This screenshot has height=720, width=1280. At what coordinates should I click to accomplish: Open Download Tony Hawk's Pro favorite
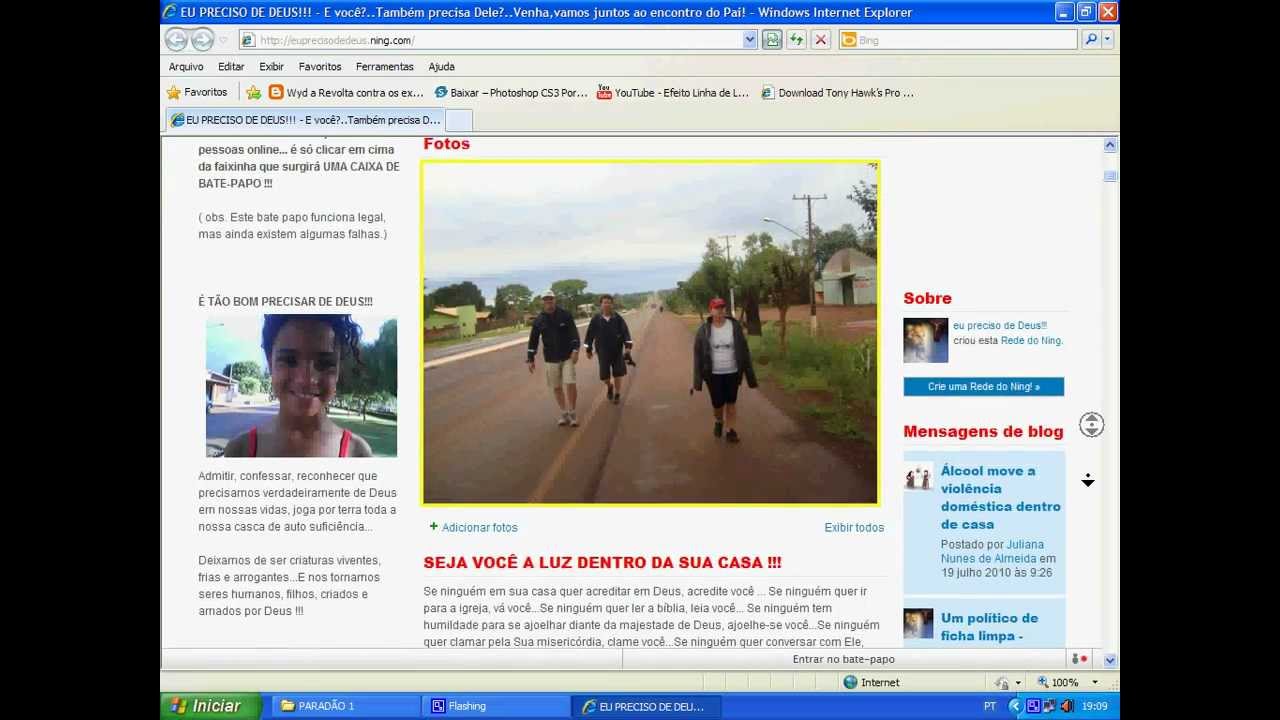(837, 92)
